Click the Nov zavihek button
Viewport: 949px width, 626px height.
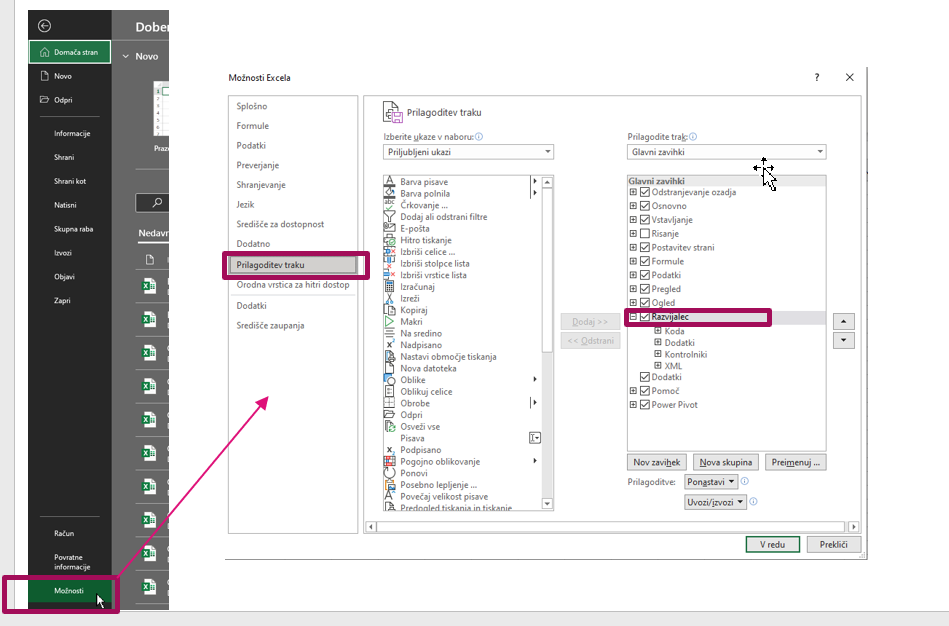pos(657,463)
